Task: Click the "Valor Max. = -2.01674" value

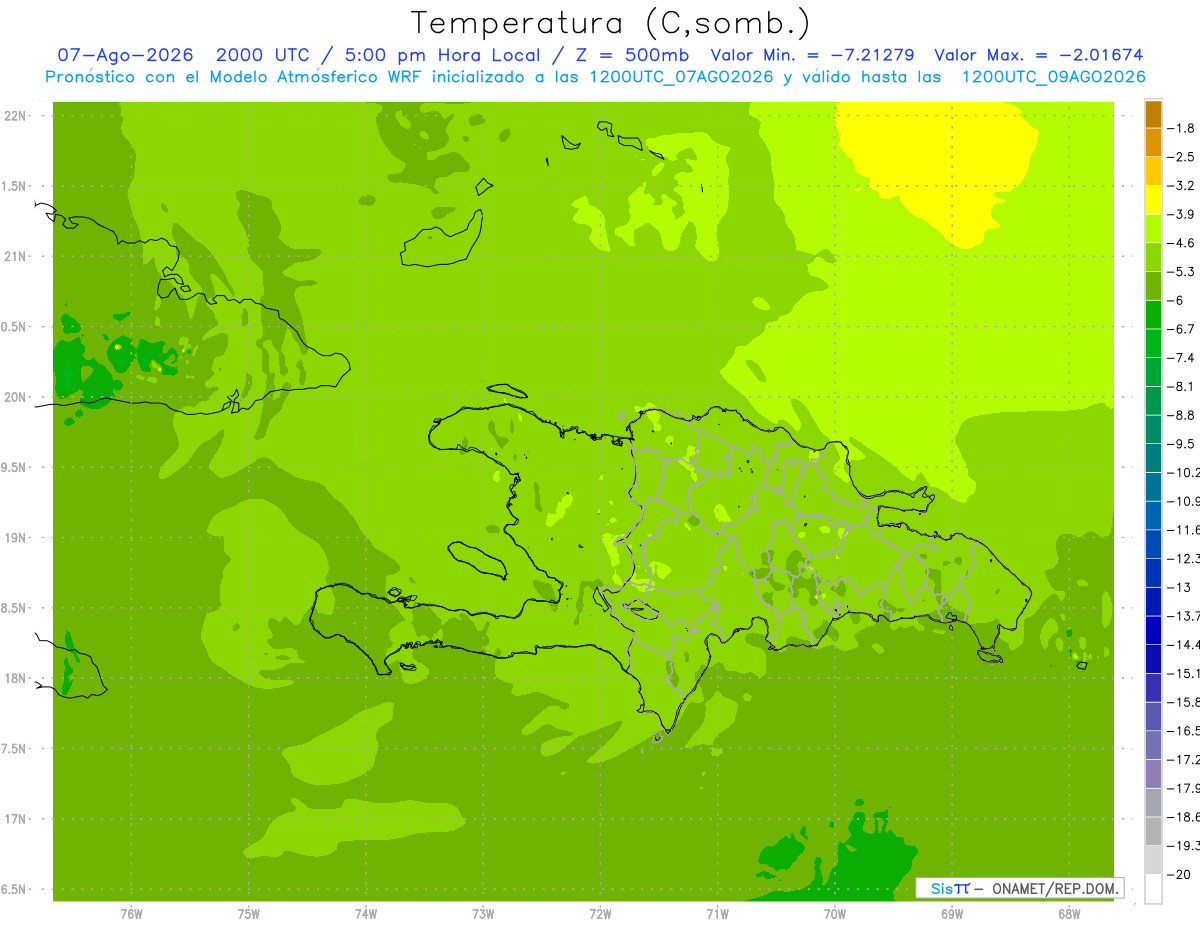Action: (1038, 55)
